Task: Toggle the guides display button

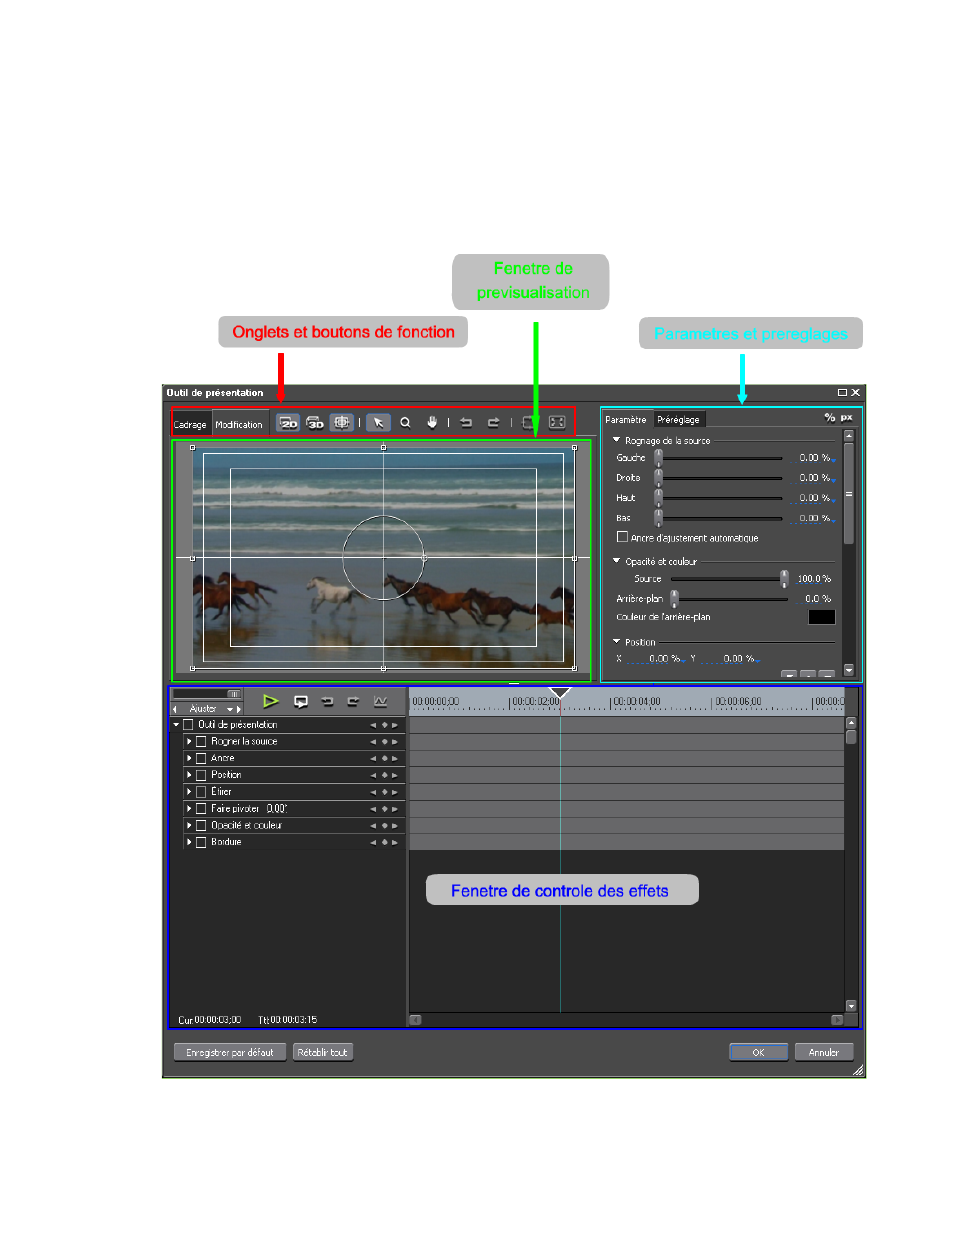Action: coord(342,423)
